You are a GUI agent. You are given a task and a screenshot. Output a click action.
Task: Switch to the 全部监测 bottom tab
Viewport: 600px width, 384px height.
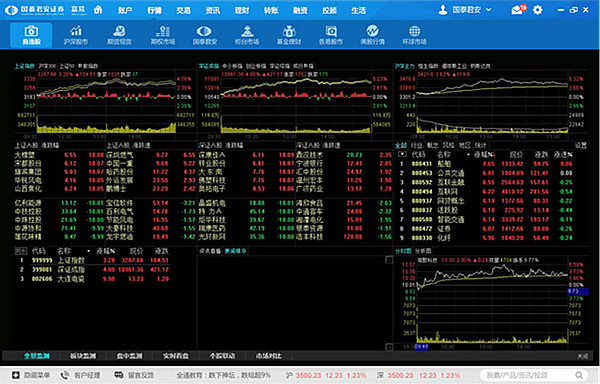coord(37,356)
